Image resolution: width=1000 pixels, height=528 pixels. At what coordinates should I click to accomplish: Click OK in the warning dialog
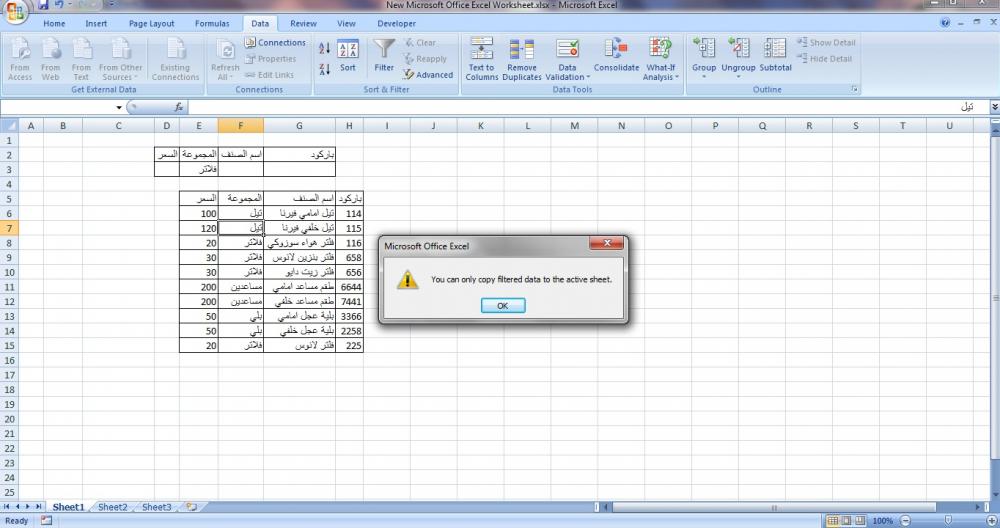503,305
